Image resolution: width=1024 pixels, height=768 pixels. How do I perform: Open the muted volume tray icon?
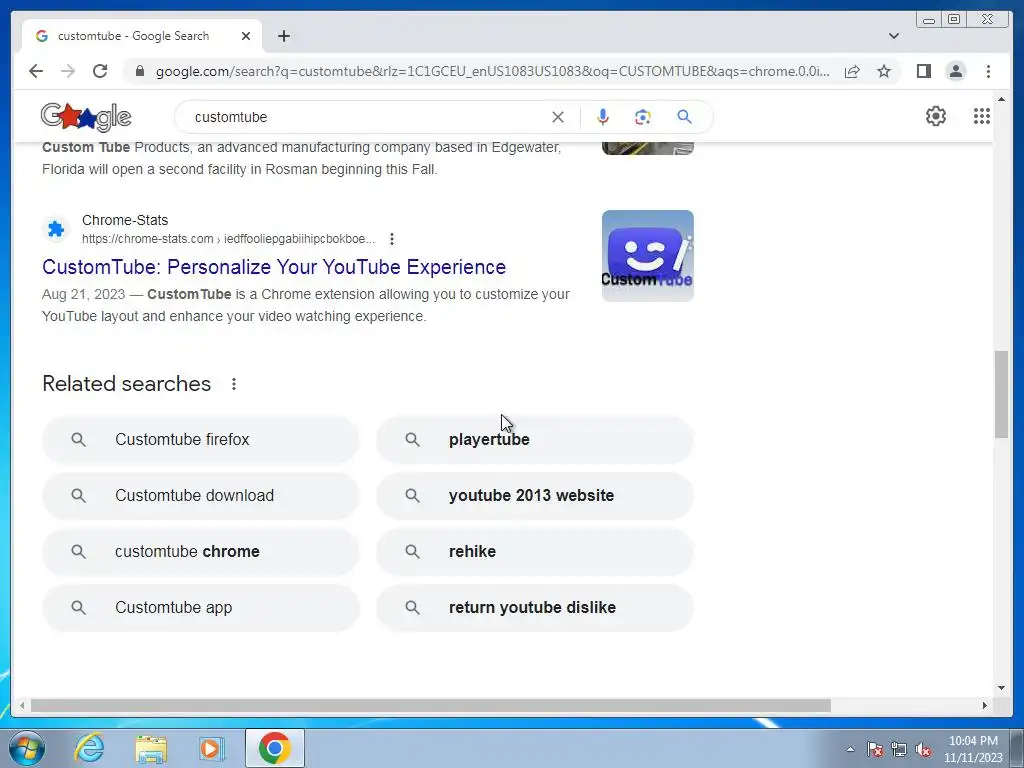(x=923, y=749)
